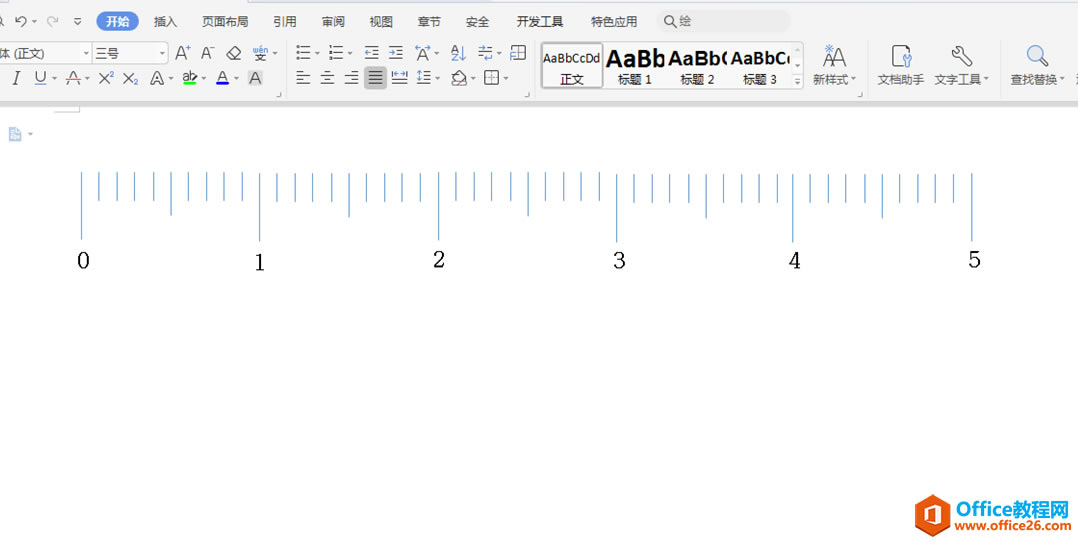Clear formatting with the eraser icon
Viewport: 1078px width, 543px height.
point(234,53)
